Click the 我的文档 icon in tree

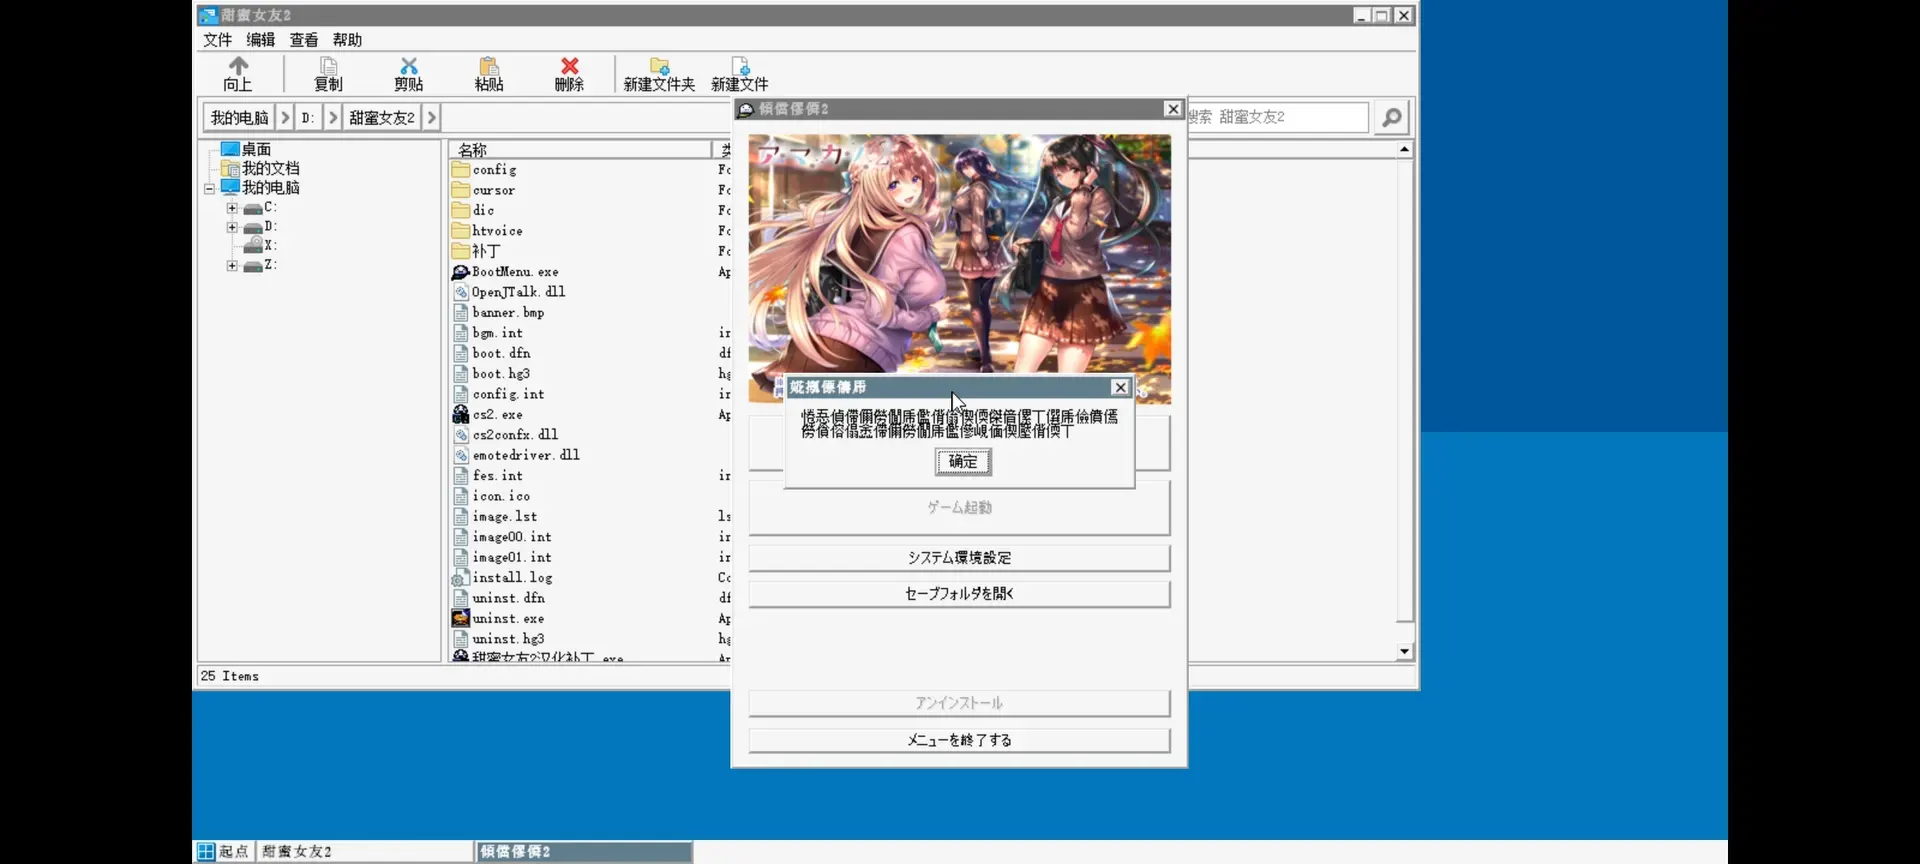pyautogui.click(x=230, y=168)
